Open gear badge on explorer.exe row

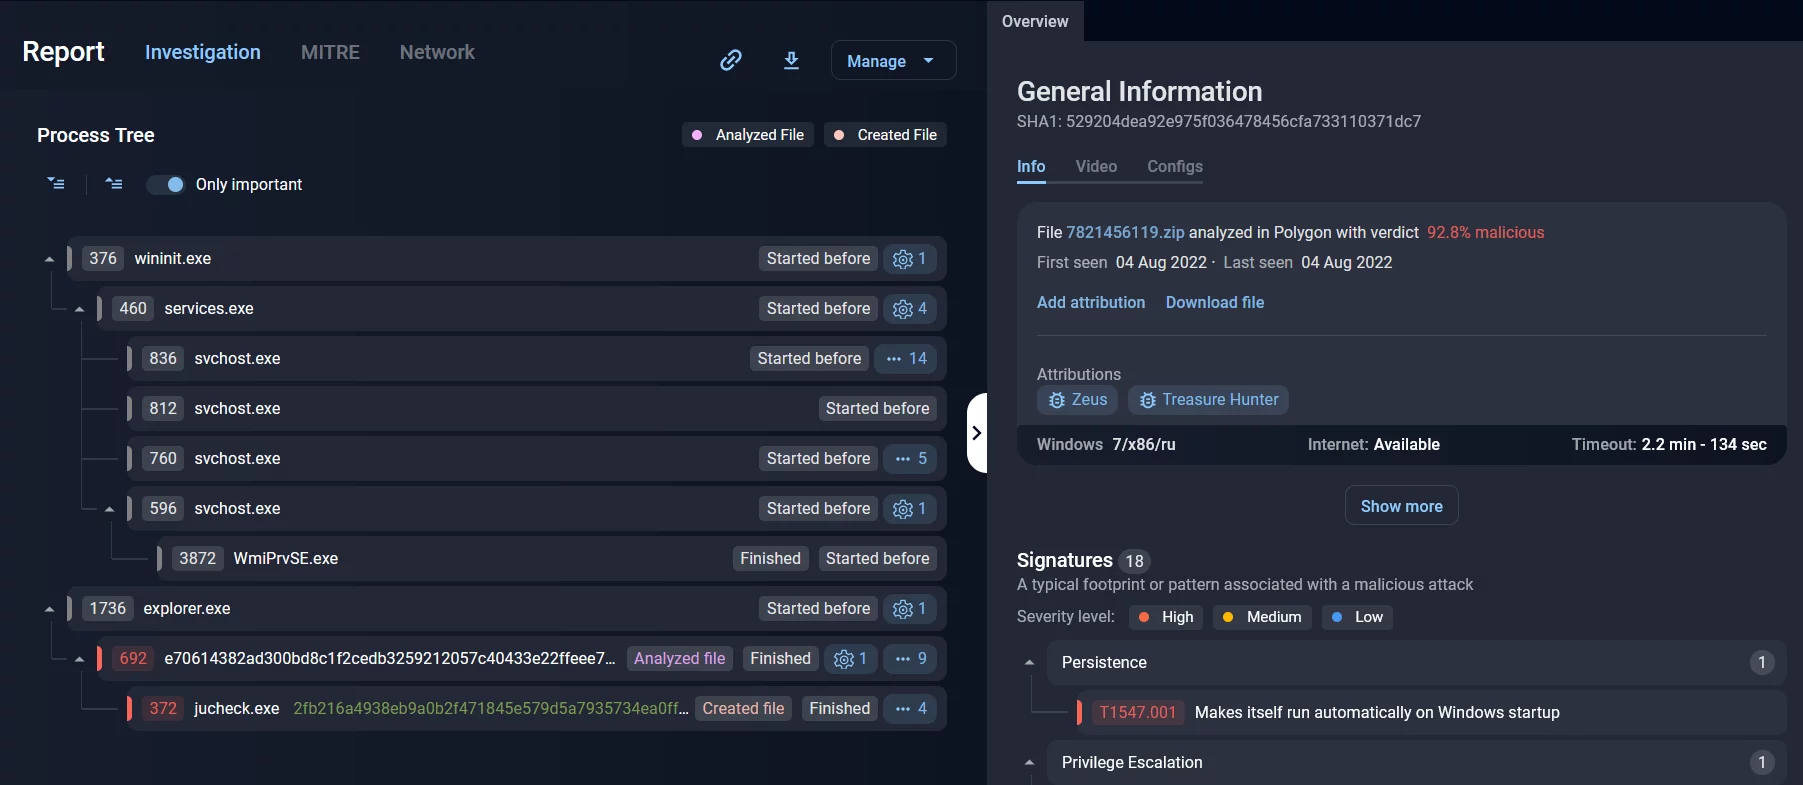coord(910,609)
